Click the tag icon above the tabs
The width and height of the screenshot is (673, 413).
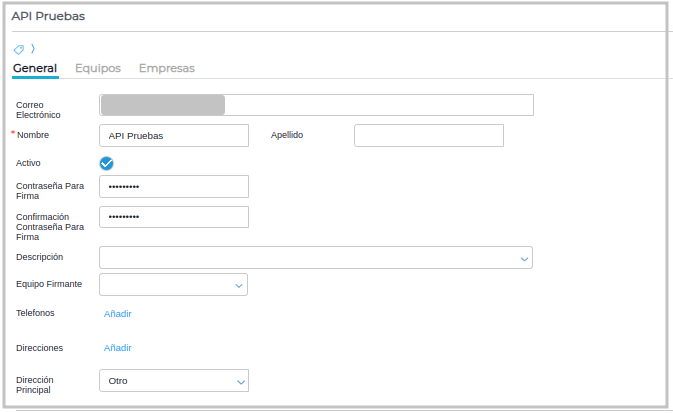coord(18,49)
